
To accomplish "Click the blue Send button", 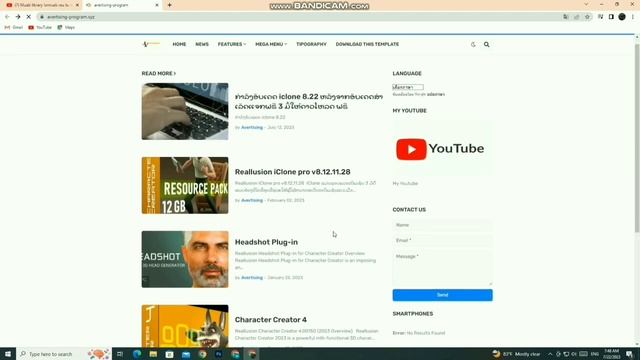I will pyautogui.click(x=442, y=295).
